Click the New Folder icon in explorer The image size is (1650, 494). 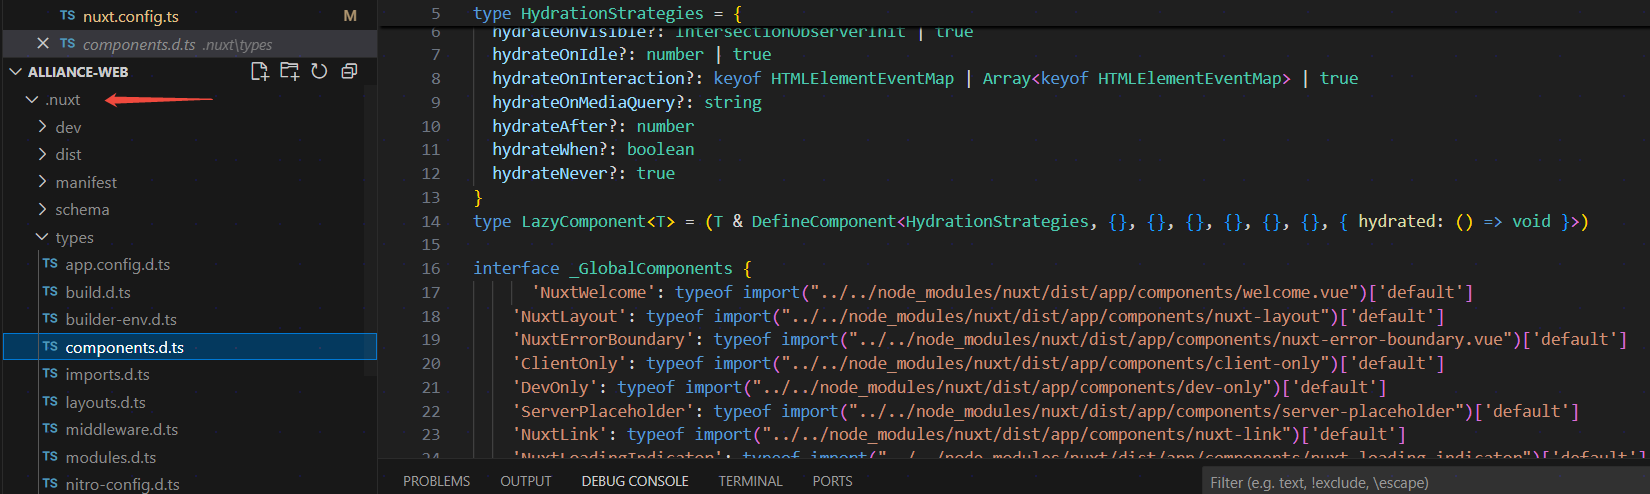click(289, 71)
